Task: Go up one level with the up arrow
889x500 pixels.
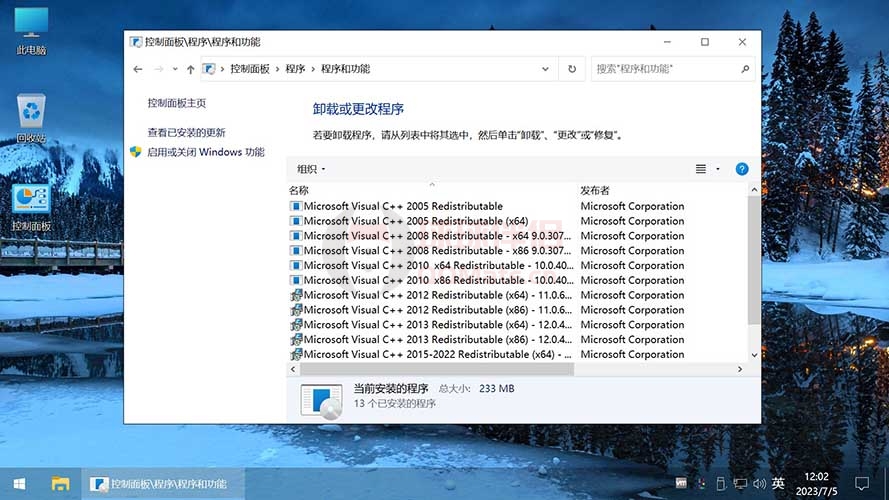Action: click(x=190, y=69)
